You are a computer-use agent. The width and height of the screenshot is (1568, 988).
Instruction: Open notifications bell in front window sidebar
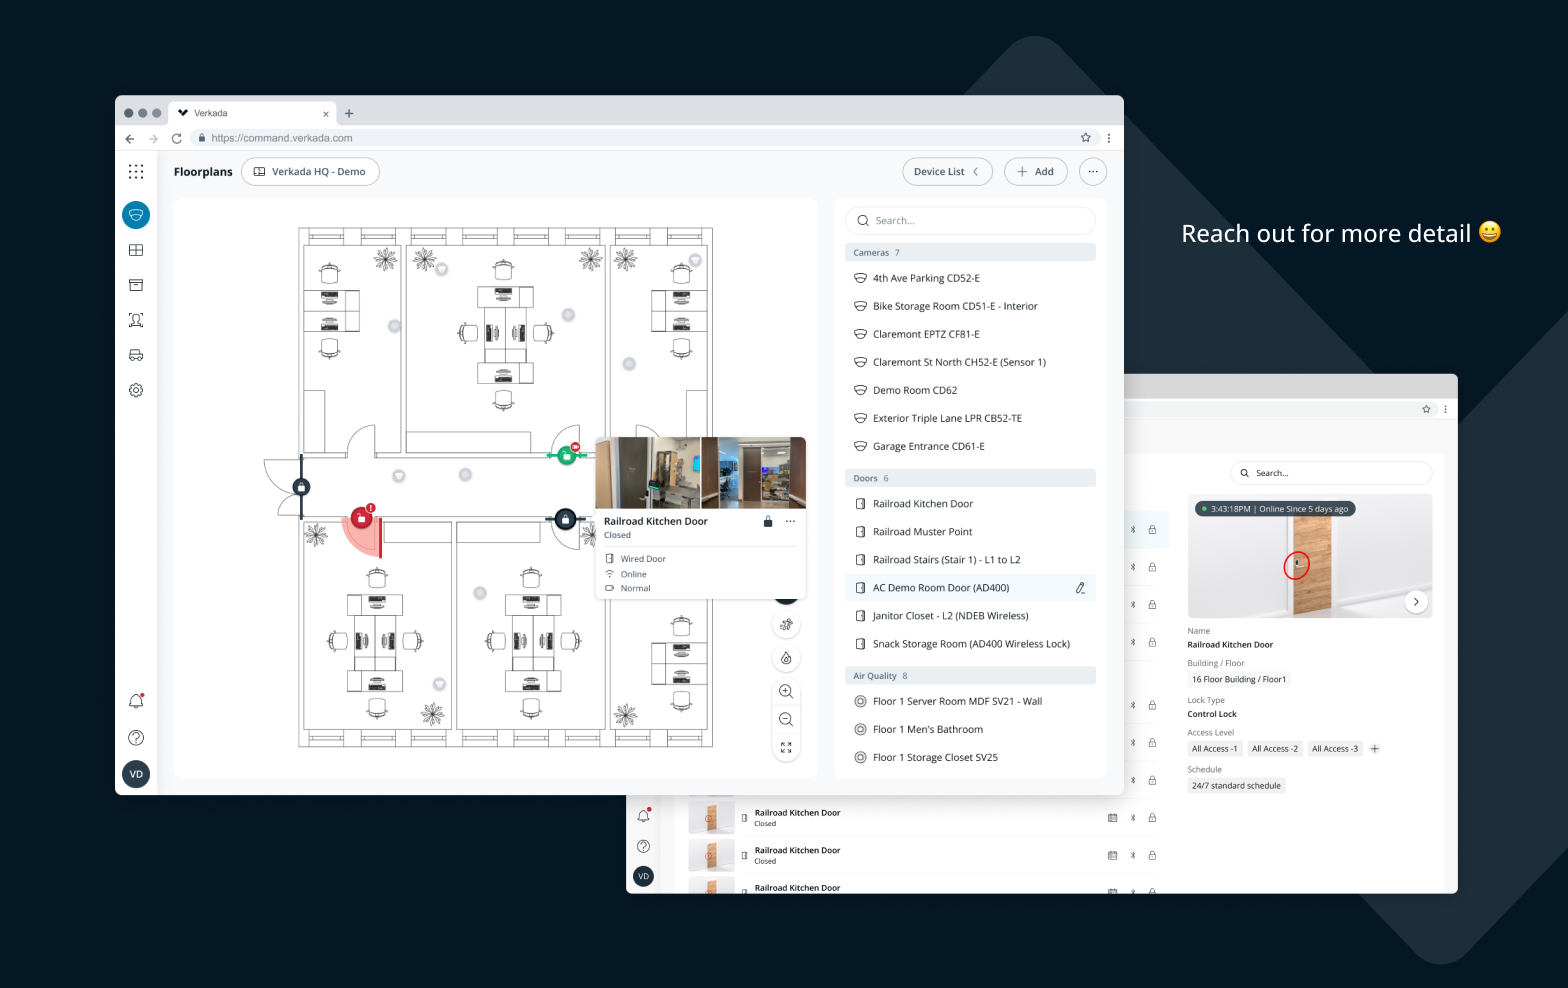(136, 701)
